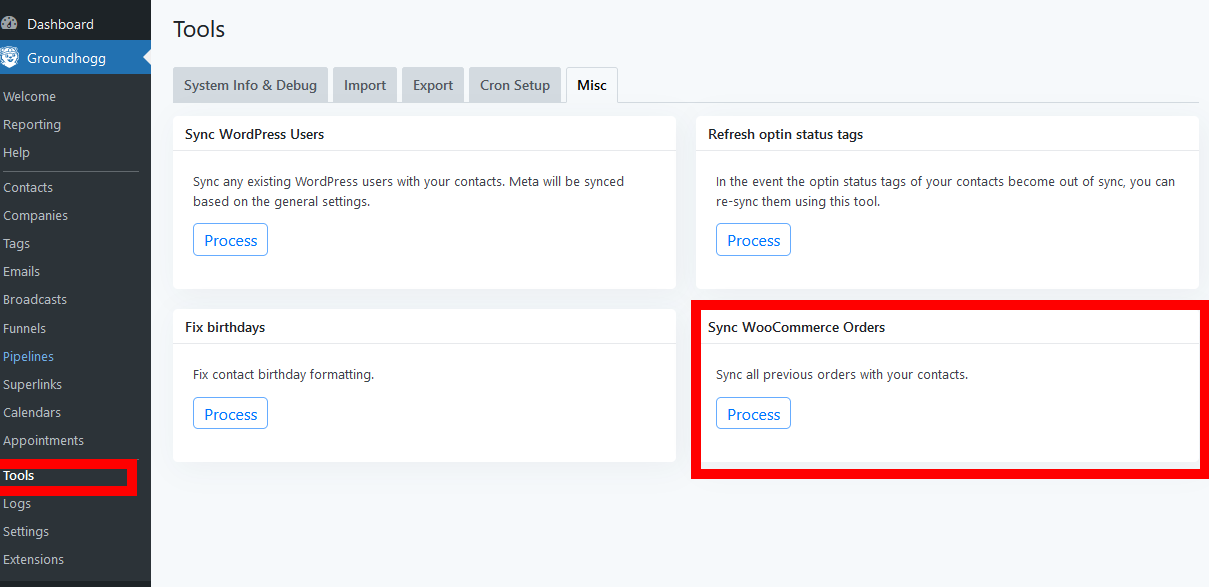Viewport: 1209px width, 587px height.
Task: Open the Groundhogg menu label
Action: 66,58
